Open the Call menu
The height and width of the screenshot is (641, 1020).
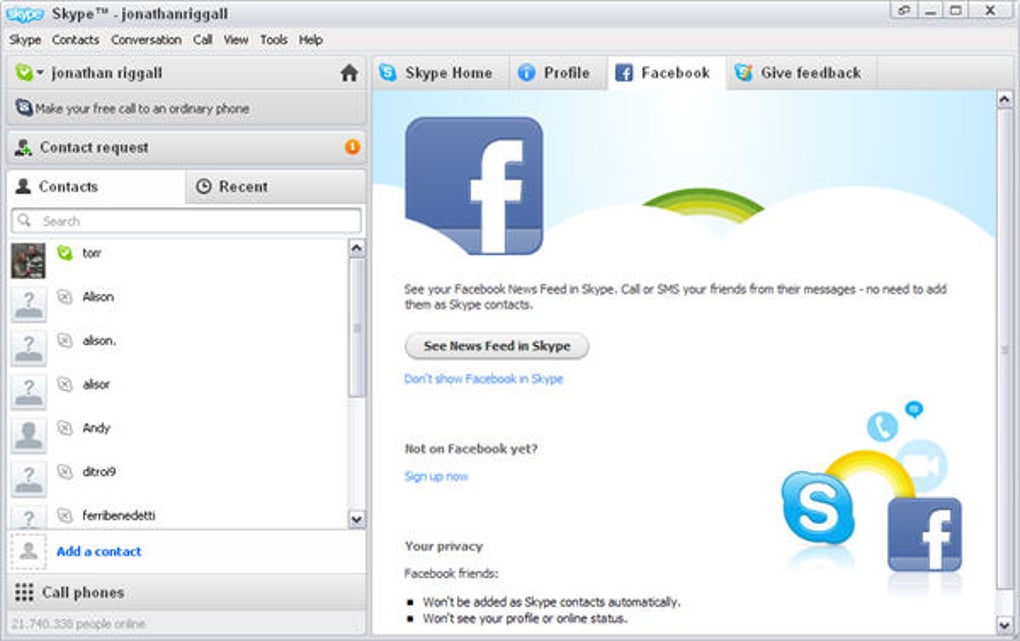pyautogui.click(x=203, y=40)
